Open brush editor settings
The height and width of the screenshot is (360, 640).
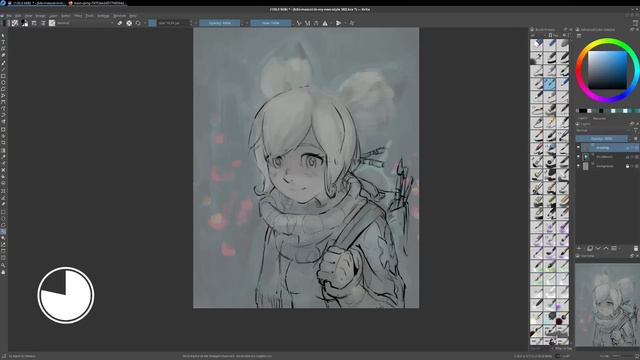tap(34, 23)
